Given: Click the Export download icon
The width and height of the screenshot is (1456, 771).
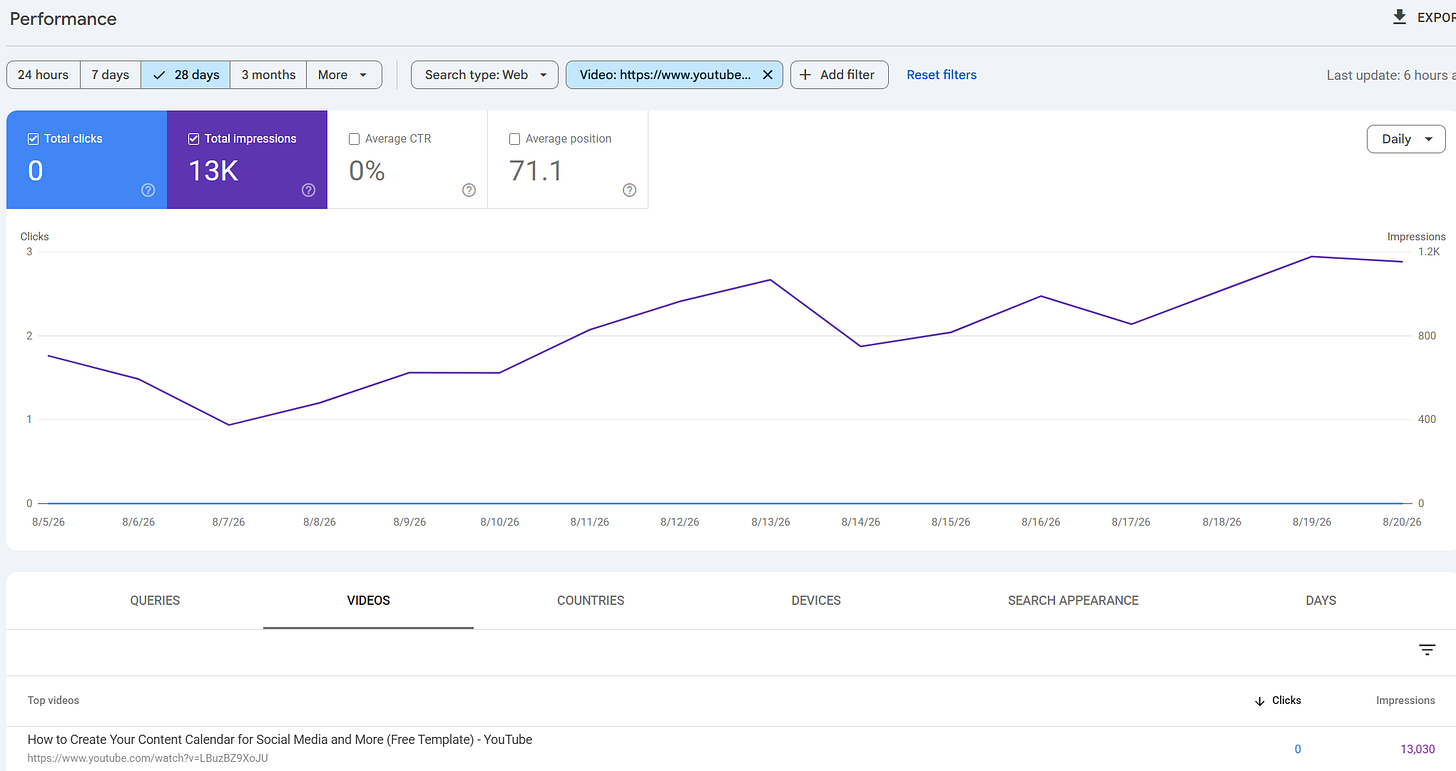Looking at the screenshot, I should coord(1400,17).
